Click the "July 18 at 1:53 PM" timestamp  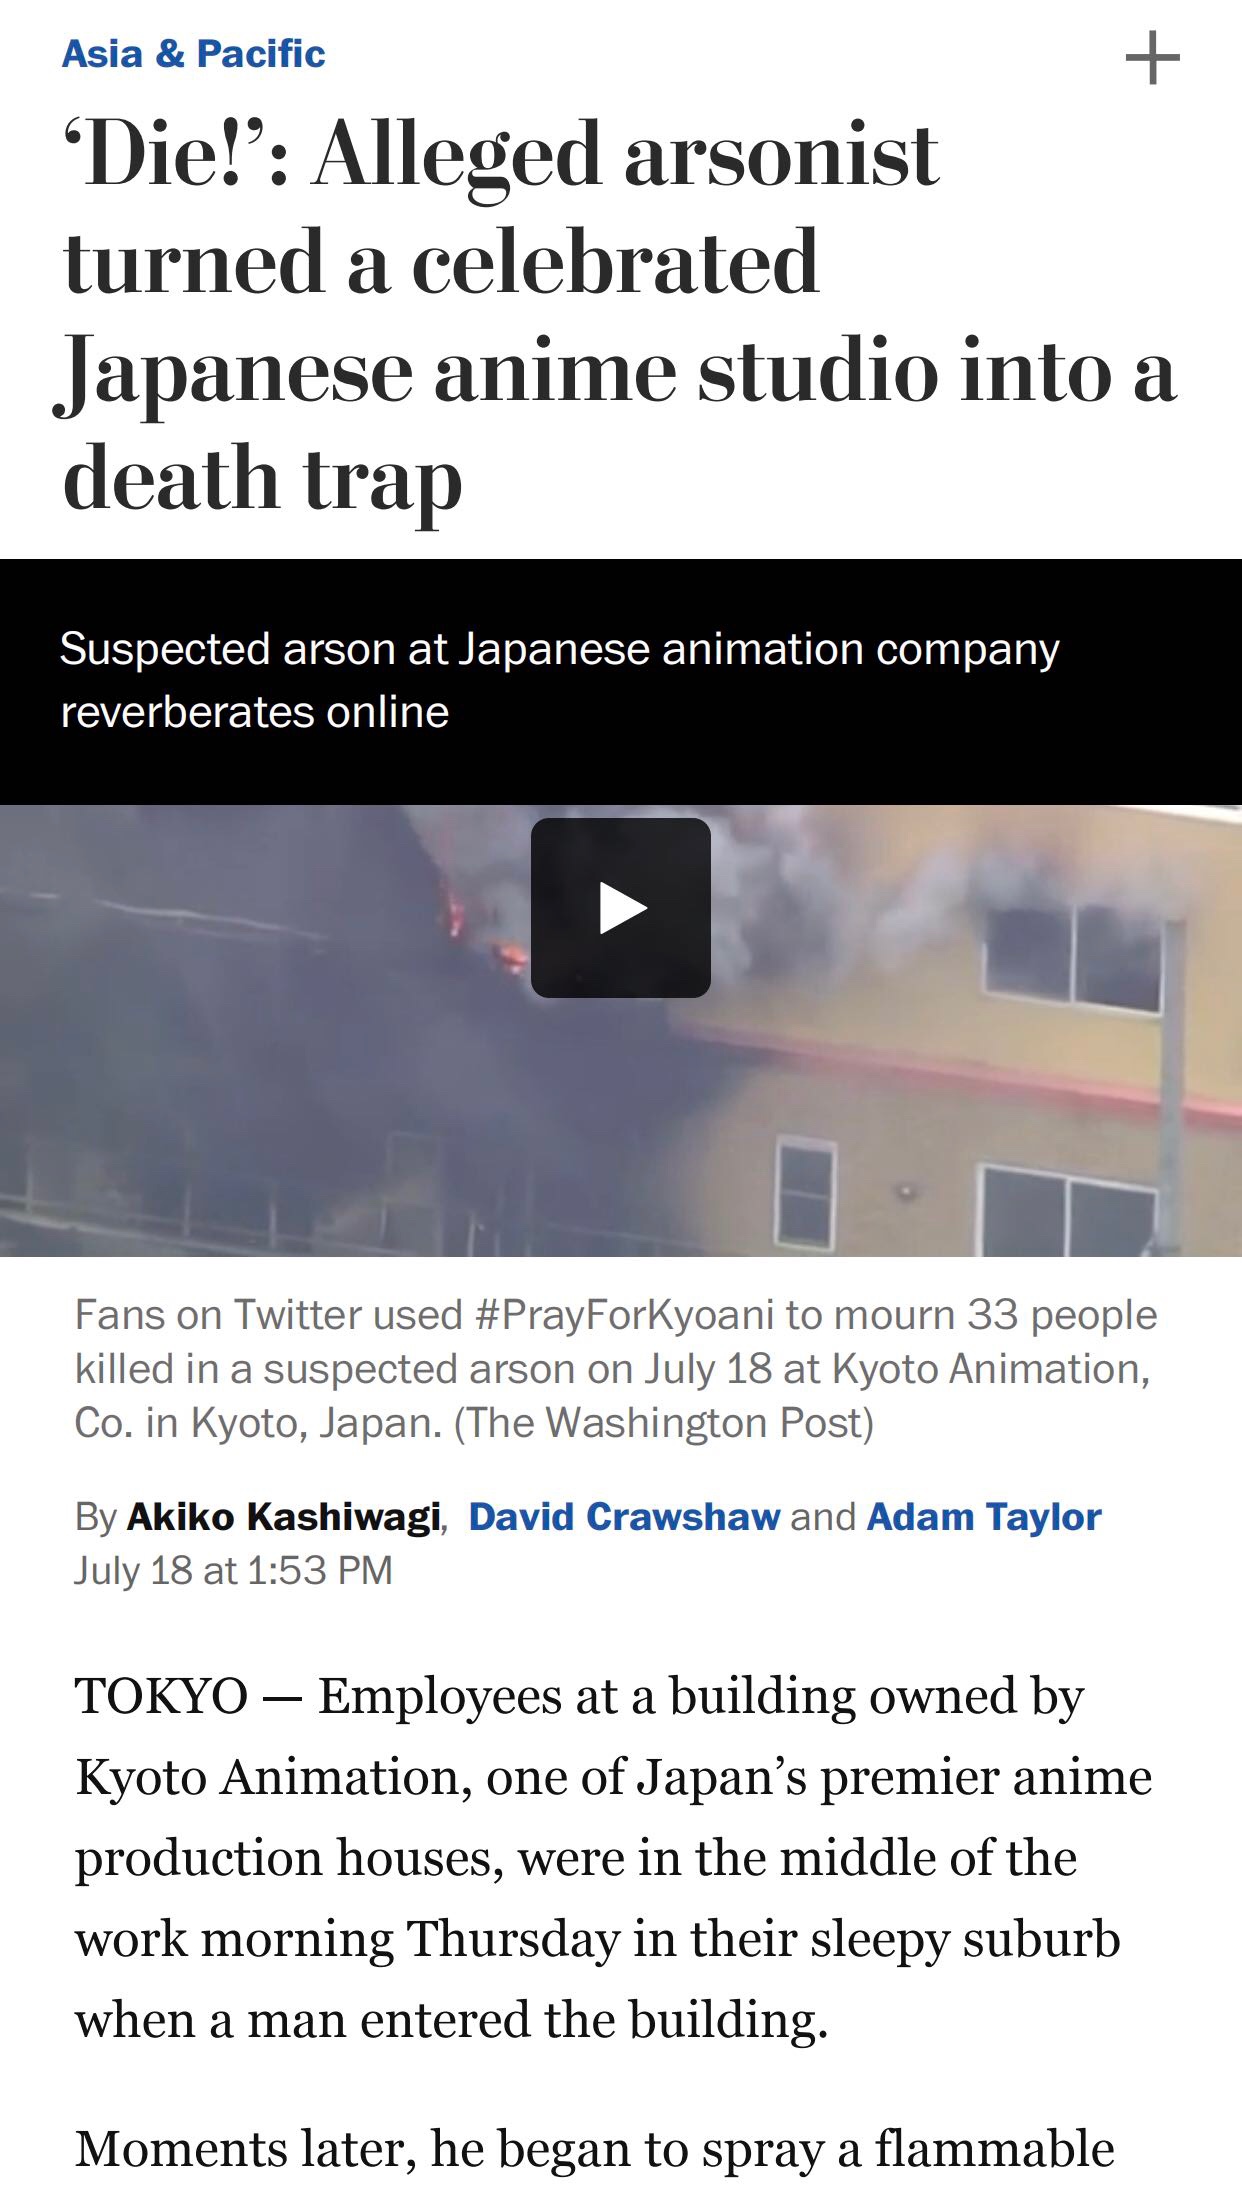click(x=233, y=1570)
